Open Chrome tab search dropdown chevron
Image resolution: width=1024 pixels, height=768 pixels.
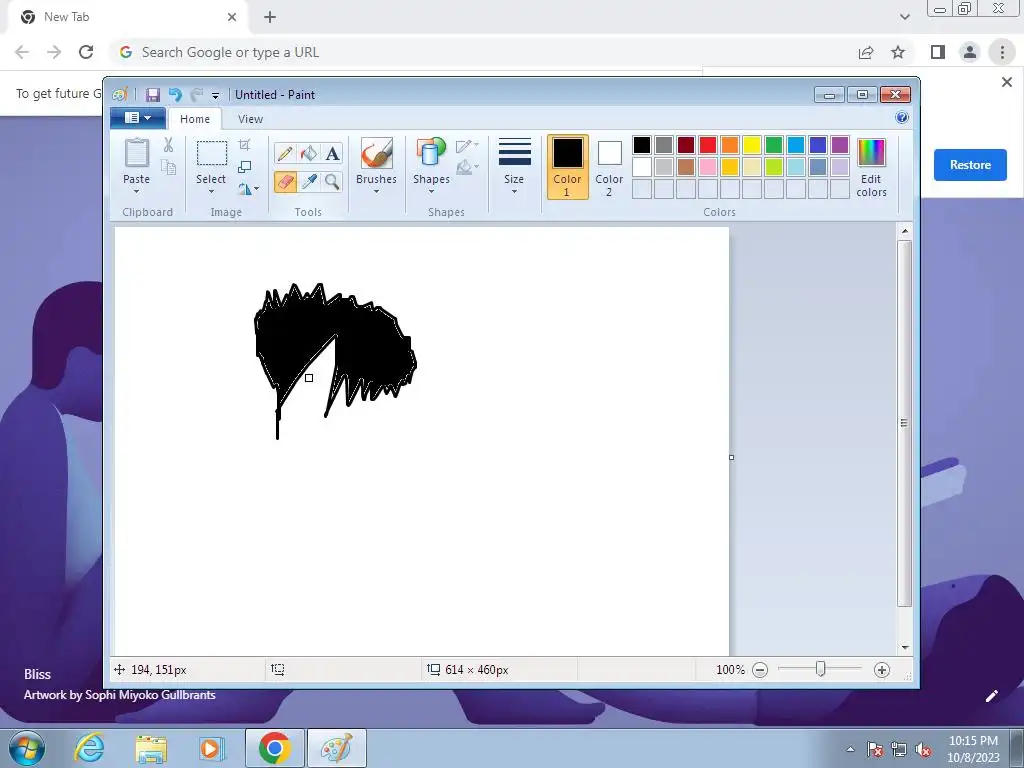[904, 17]
